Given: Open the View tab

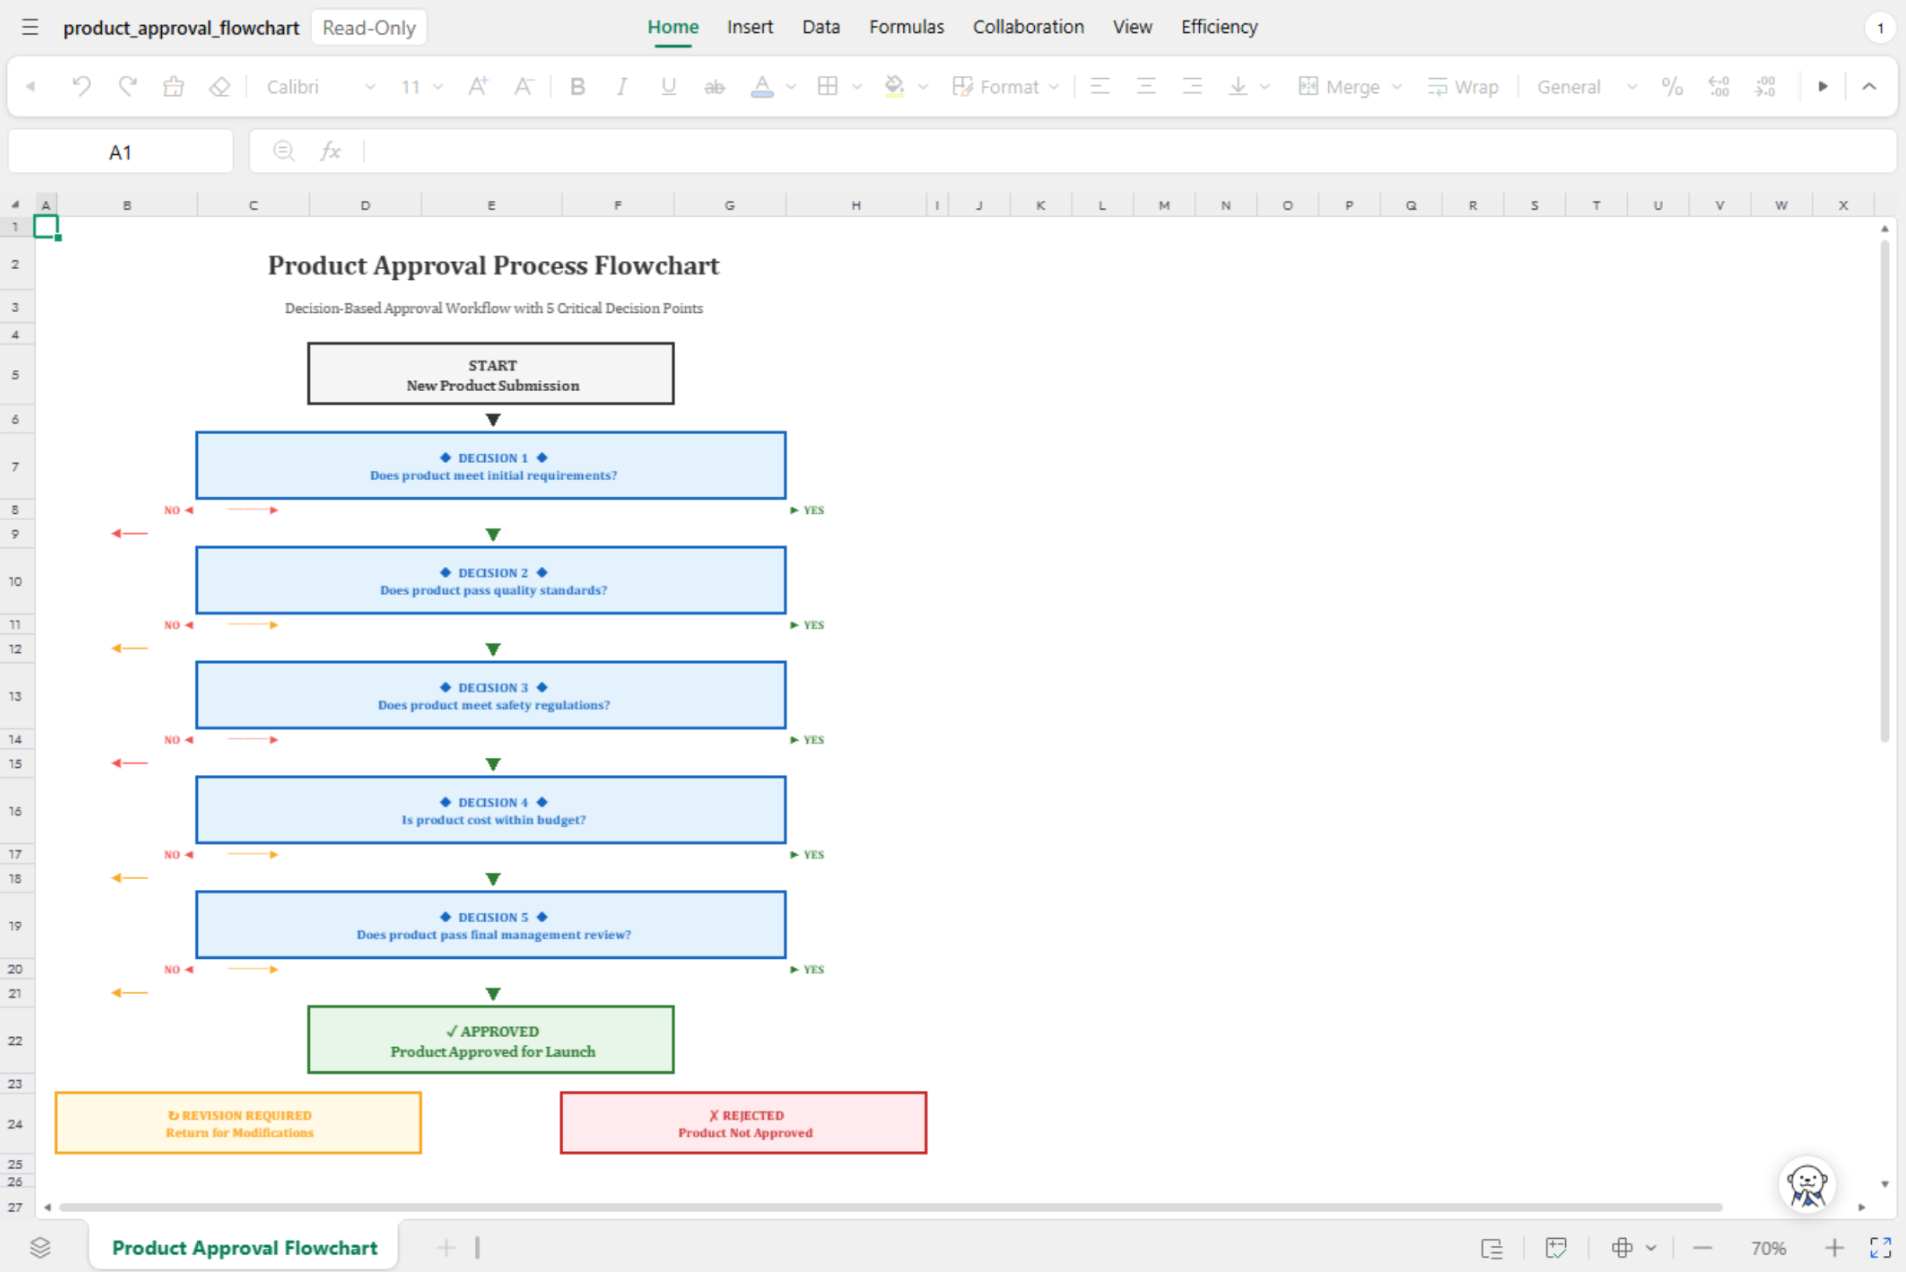Looking at the screenshot, I should (x=1132, y=27).
